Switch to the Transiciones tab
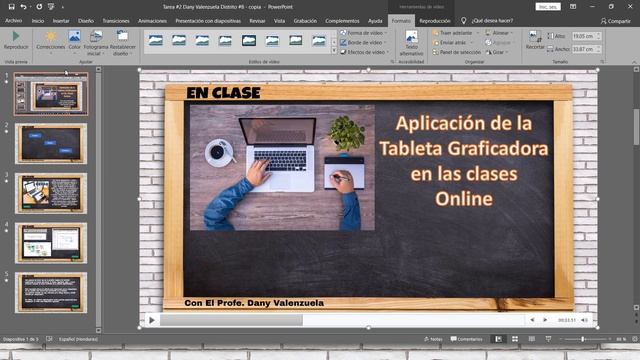The width and height of the screenshot is (640, 360). tap(116, 21)
